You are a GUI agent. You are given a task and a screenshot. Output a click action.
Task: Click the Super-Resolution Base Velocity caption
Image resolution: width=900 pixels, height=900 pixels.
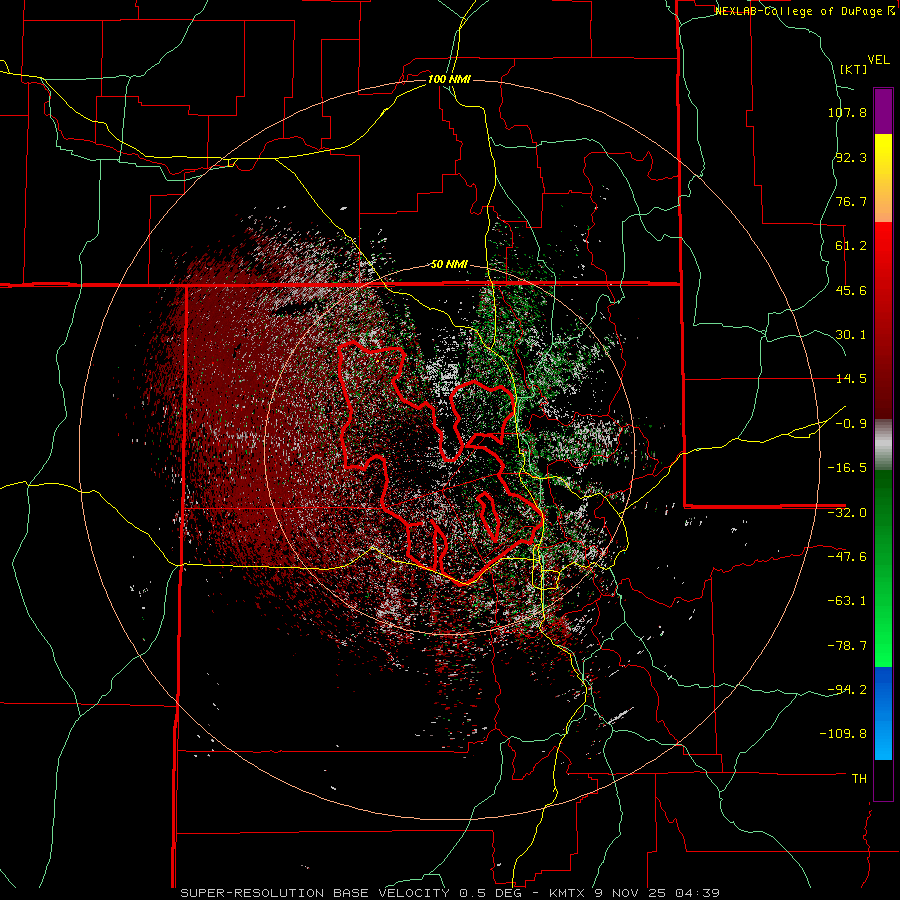(450, 893)
